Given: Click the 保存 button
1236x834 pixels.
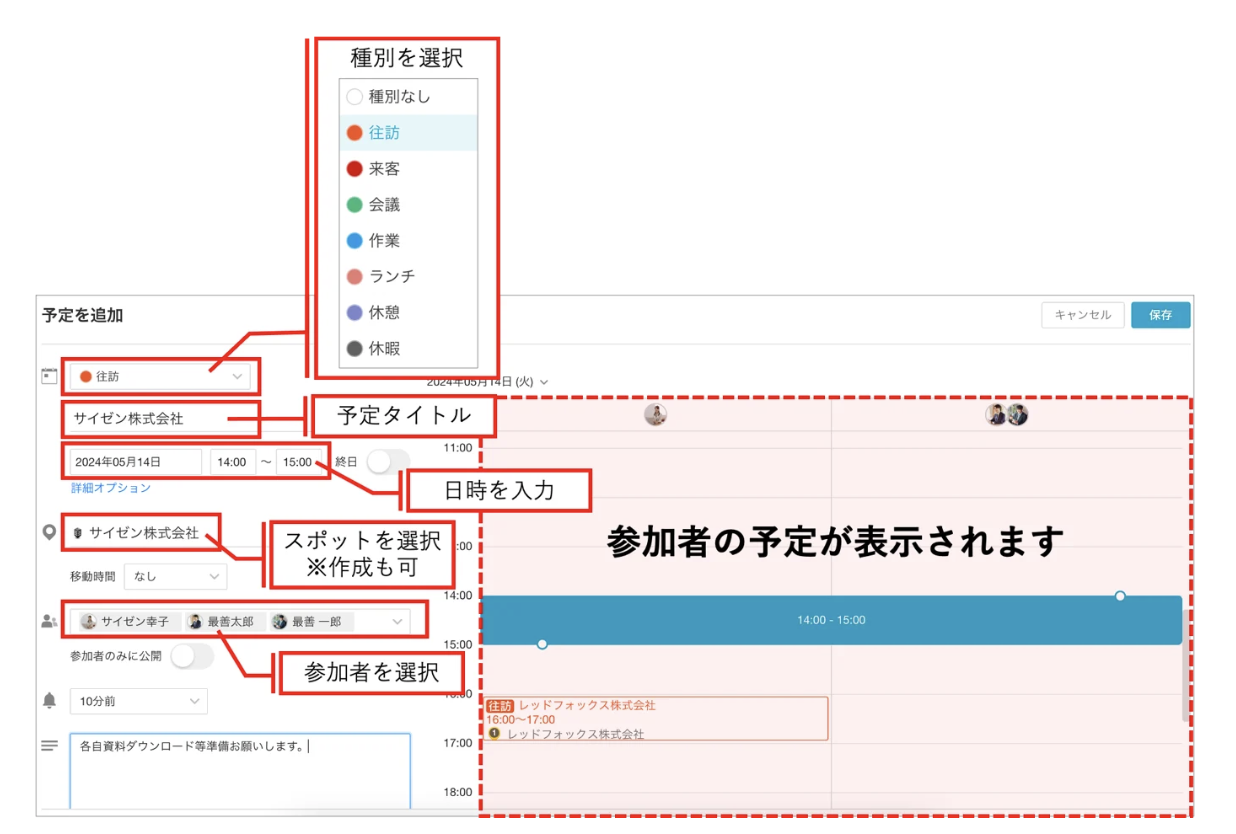Looking at the screenshot, I should (1161, 315).
